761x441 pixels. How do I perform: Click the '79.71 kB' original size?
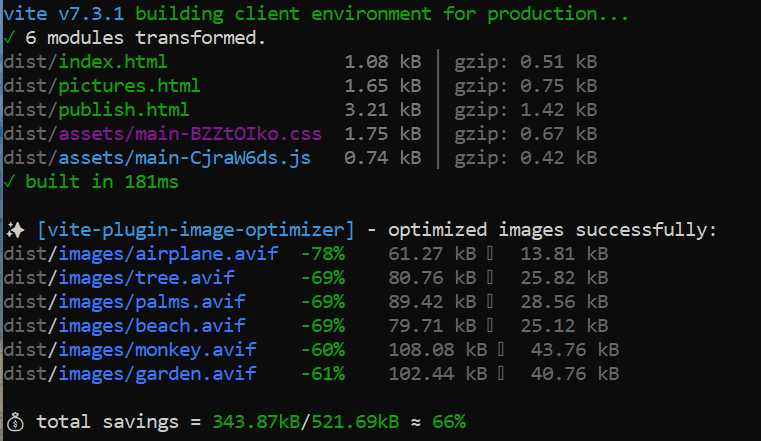[x=432, y=326]
